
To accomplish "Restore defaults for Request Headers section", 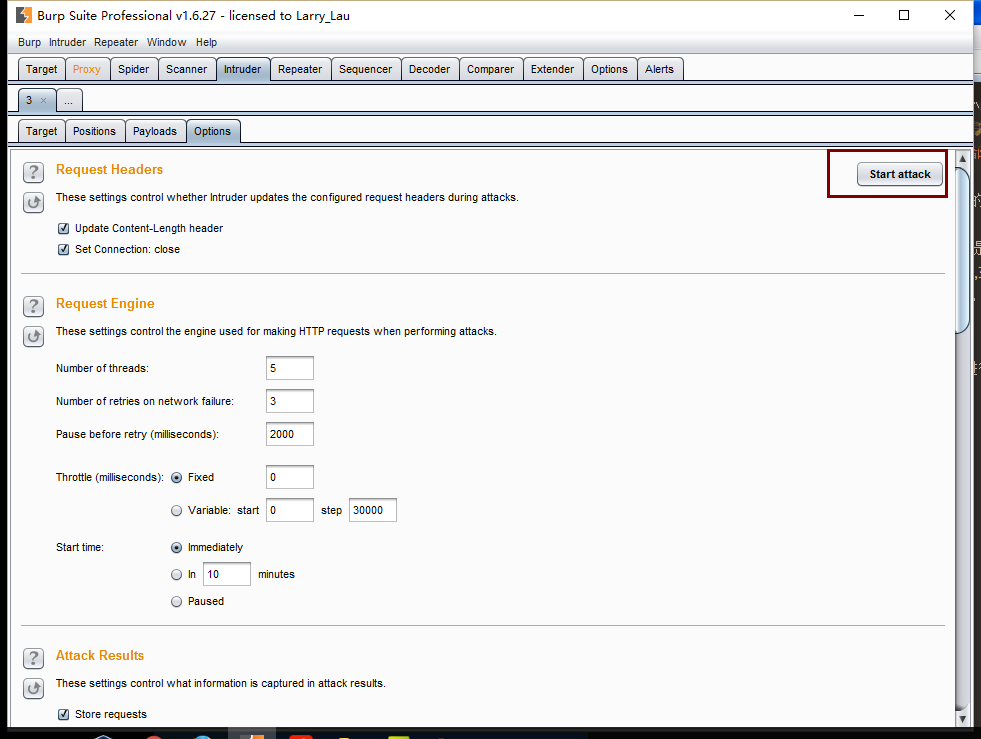I will point(34,202).
